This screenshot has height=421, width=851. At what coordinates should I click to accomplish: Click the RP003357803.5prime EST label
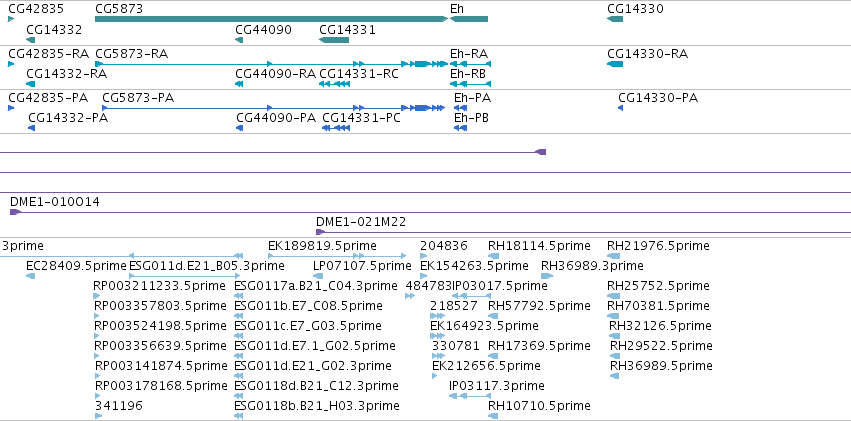click(160, 306)
